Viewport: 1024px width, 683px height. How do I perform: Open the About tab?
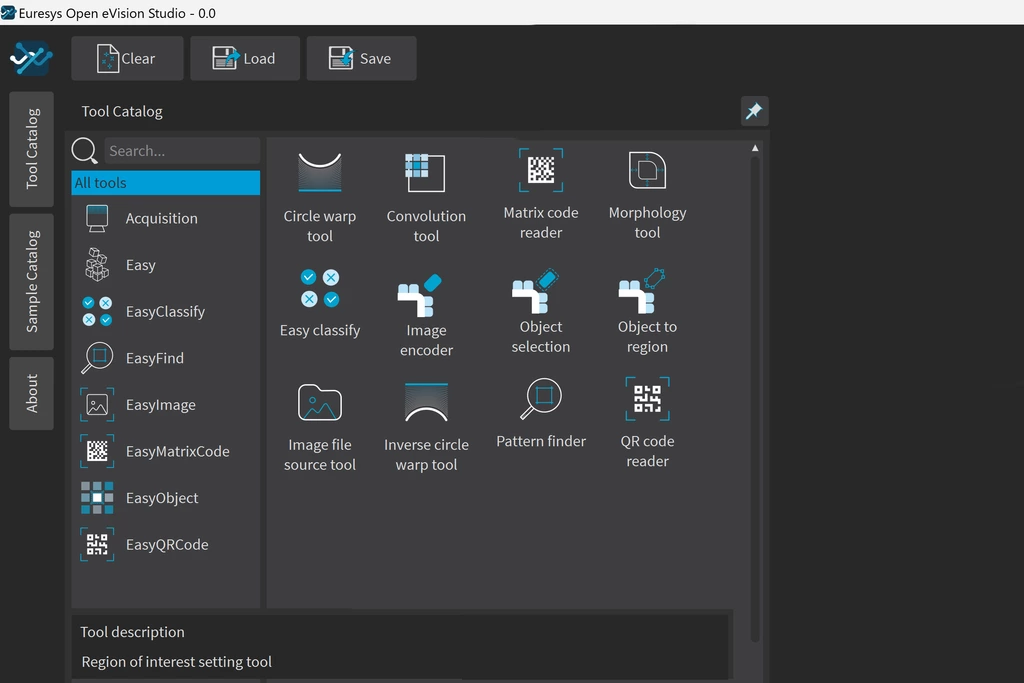pyautogui.click(x=32, y=393)
